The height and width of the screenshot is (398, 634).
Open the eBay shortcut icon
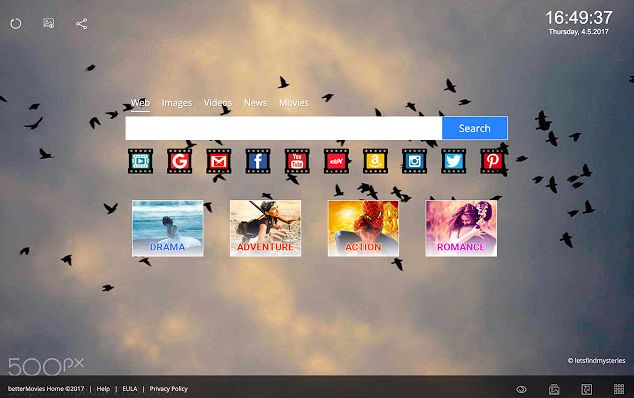336,161
